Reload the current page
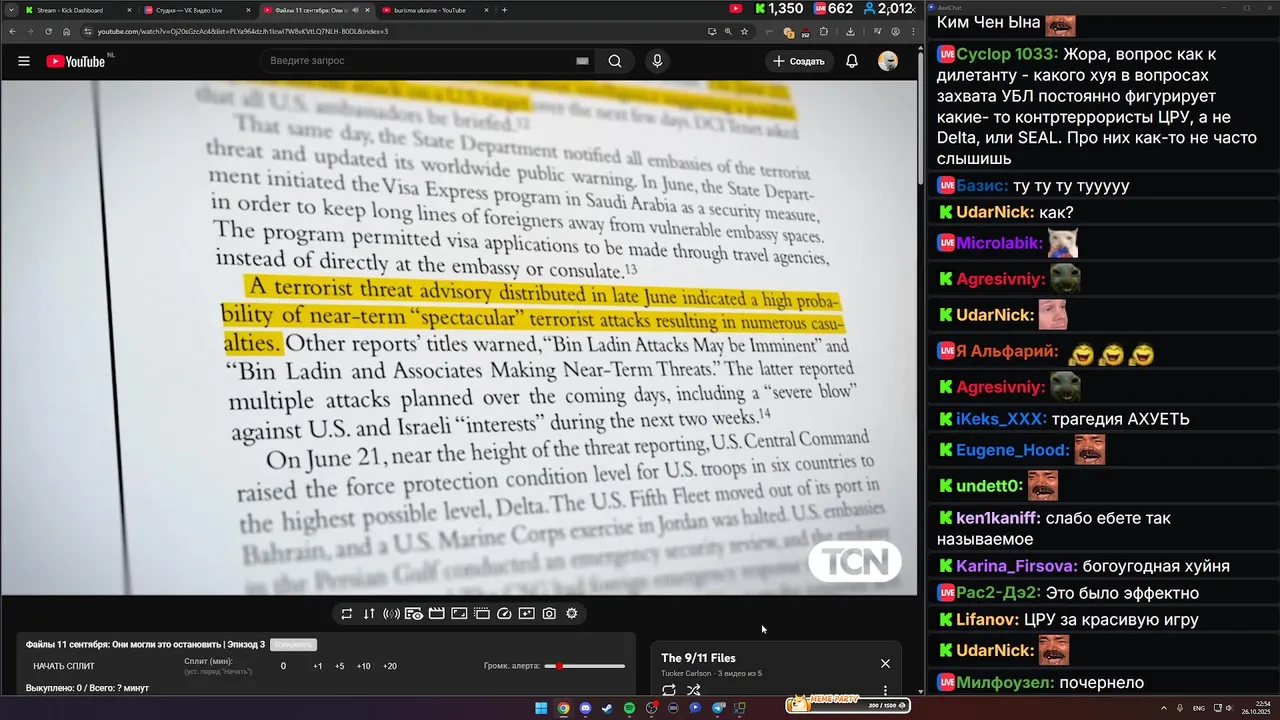 [48, 31]
